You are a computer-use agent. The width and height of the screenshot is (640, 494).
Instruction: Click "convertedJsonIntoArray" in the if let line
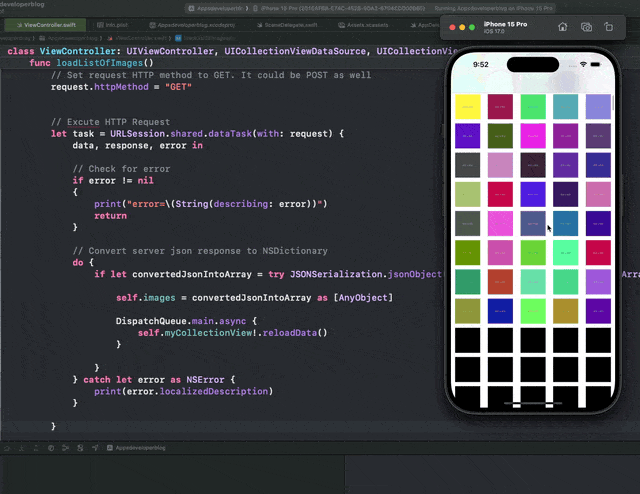192,274
